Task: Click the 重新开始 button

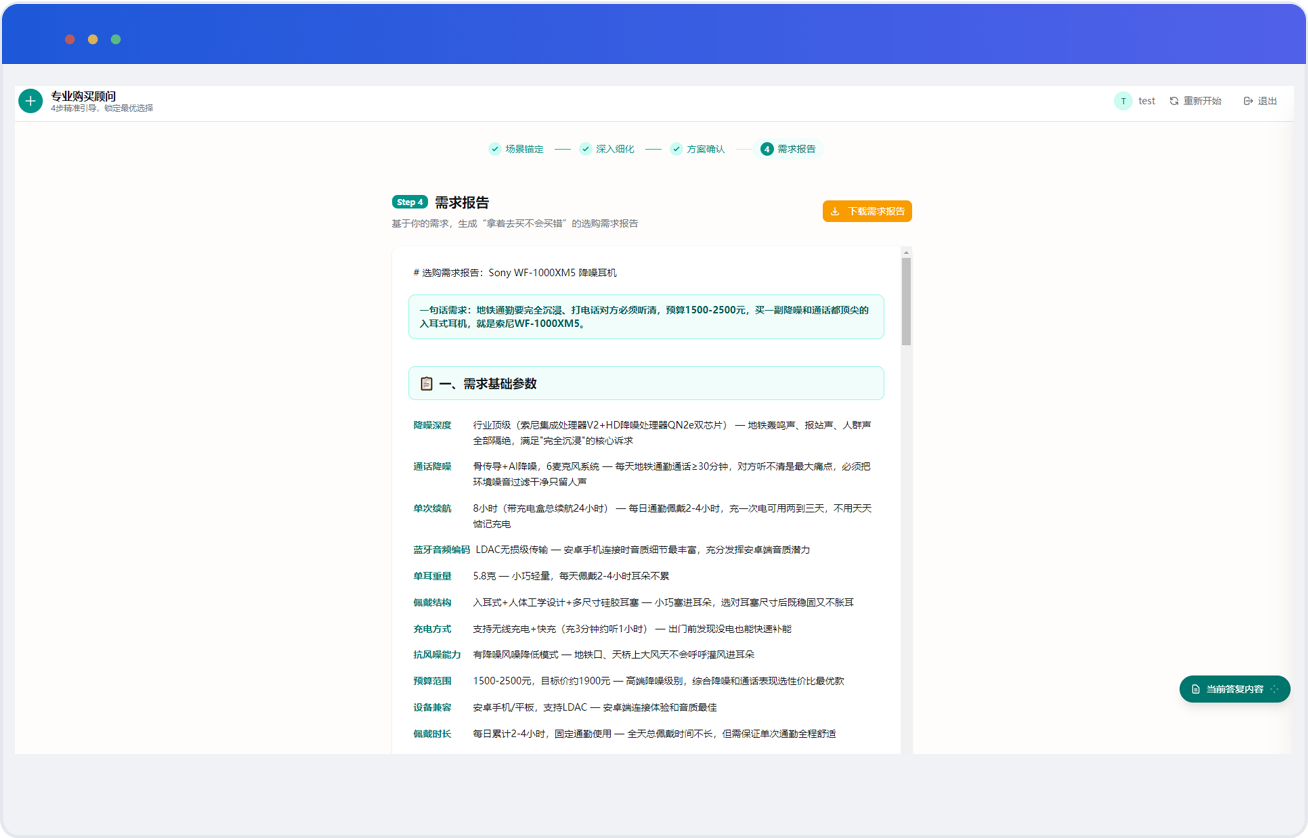Action: (x=1195, y=101)
